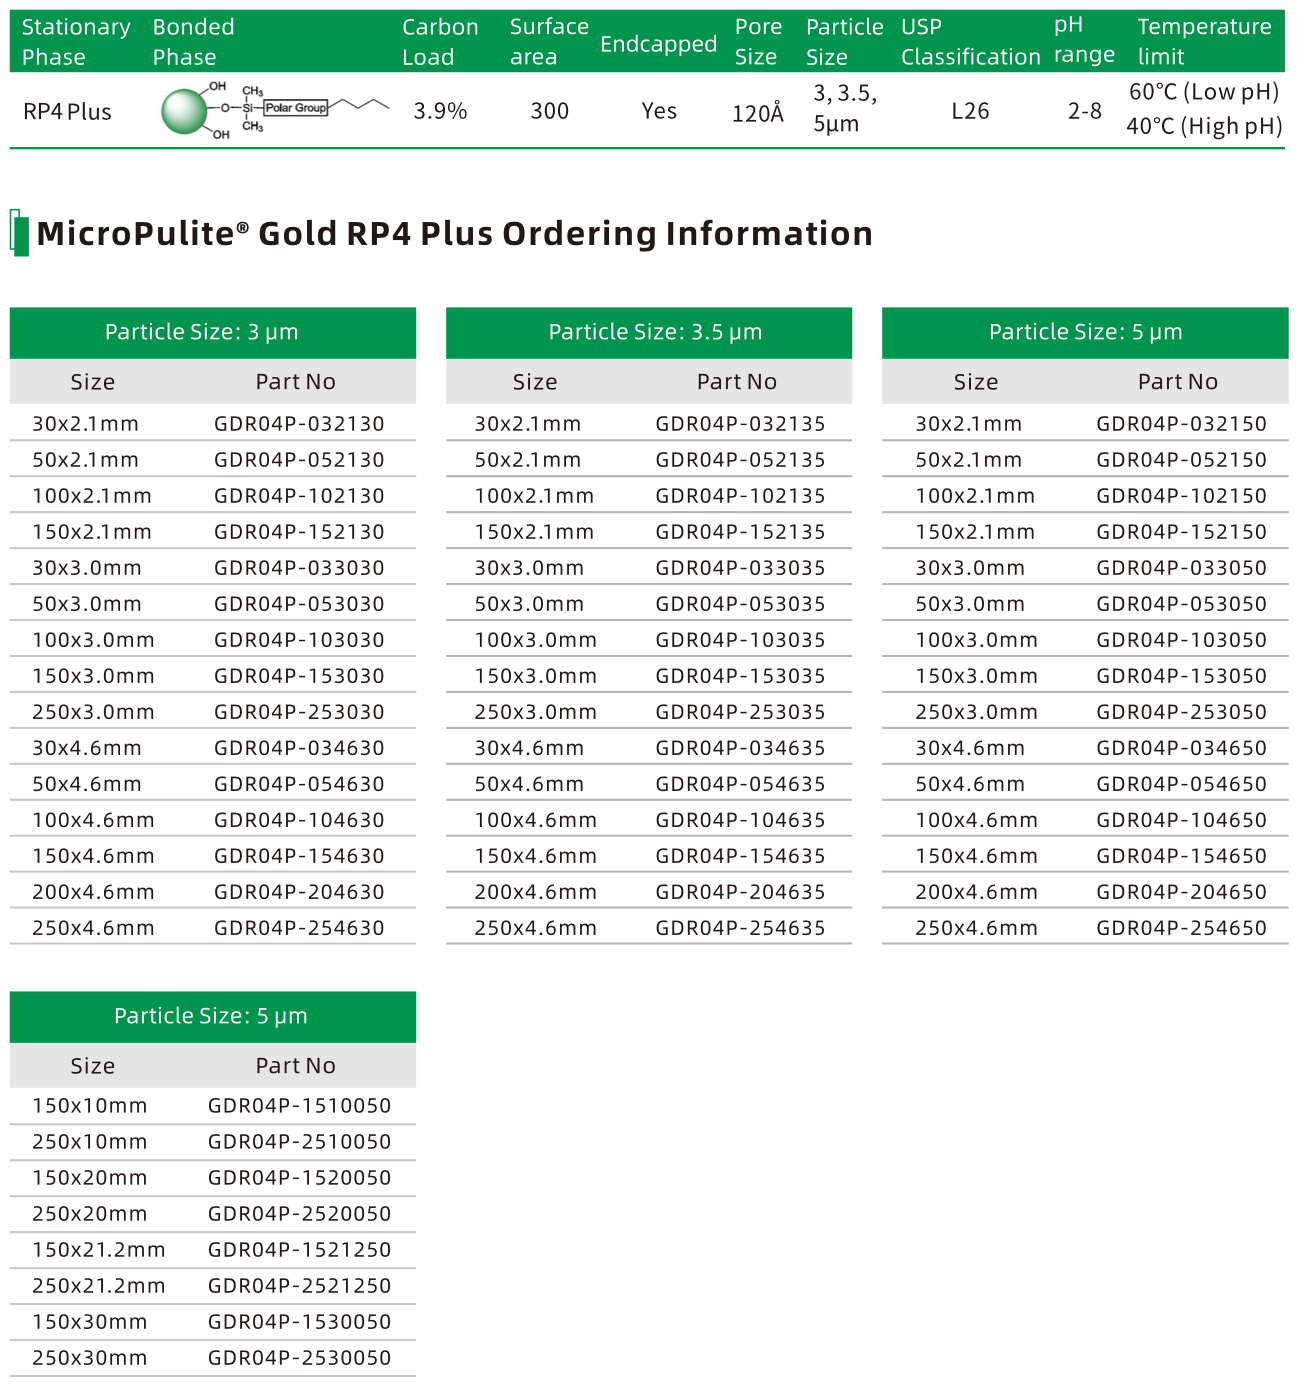Image resolution: width=1300 pixels, height=1398 pixels.
Task: Select part number GDR04P-053035
Action: point(741,604)
